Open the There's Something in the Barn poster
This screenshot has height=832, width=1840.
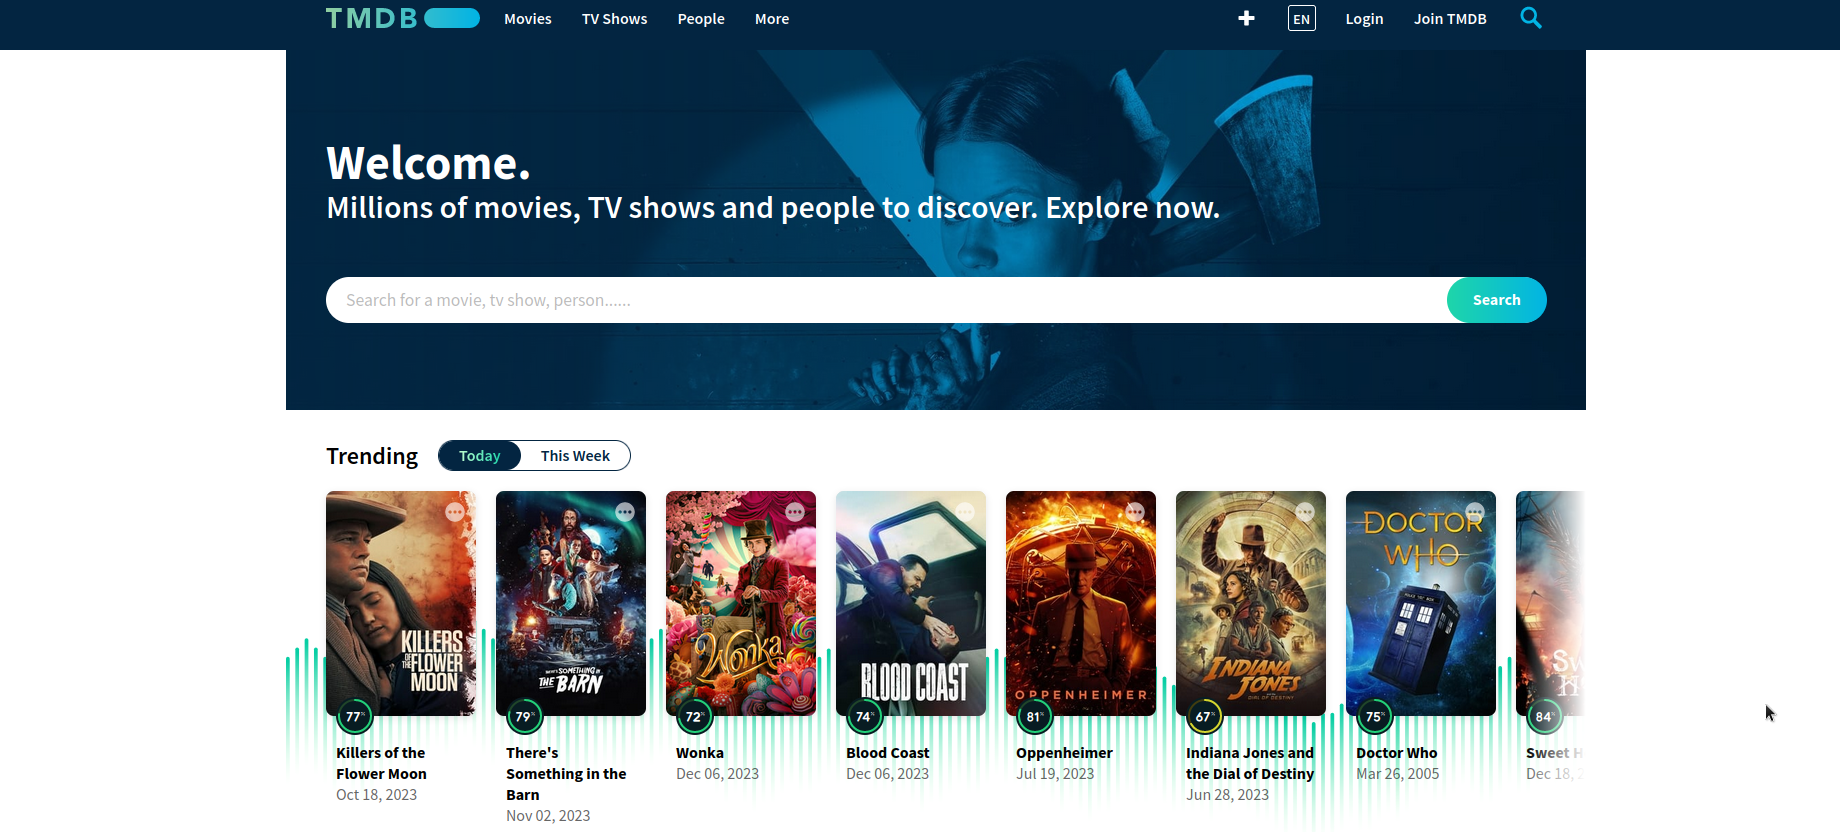pyautogui.click(x=571, y=603)
